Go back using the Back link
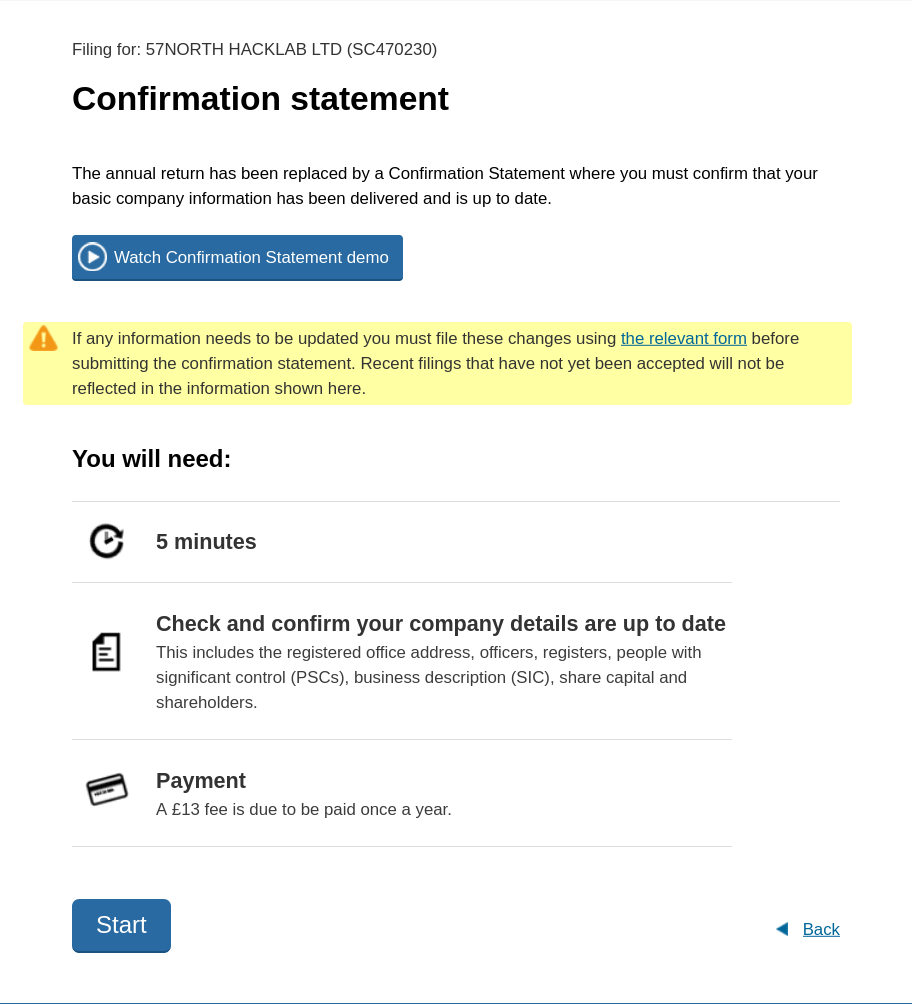The height and width of the screenshot is (1004, 912). tap(821, 929)
